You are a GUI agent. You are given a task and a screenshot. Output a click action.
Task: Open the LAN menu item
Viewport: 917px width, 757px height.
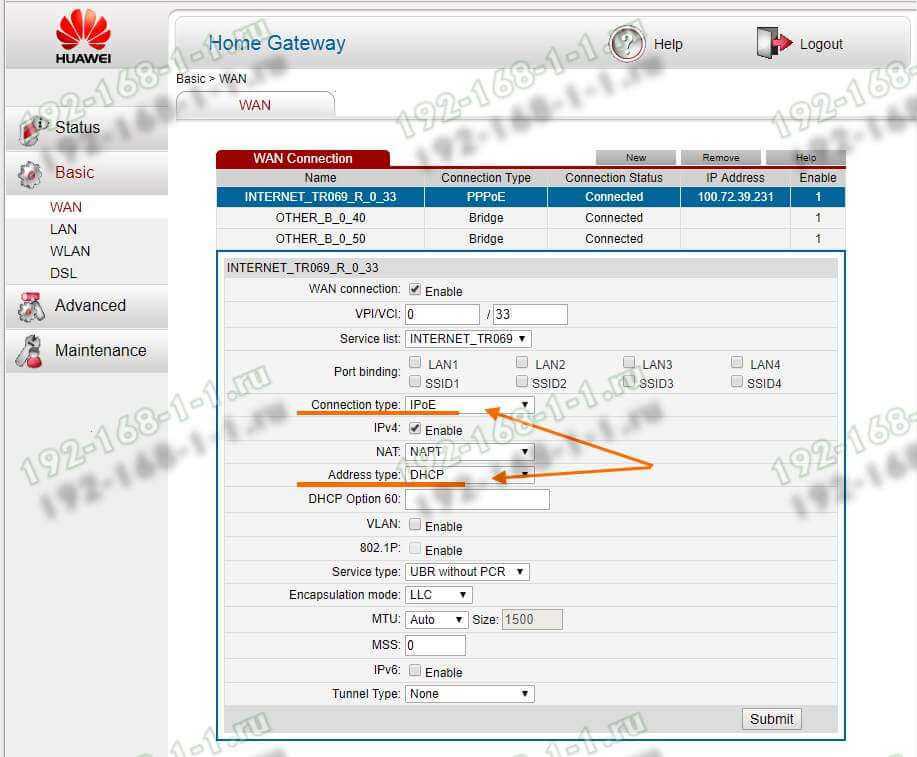click(63, 229)
